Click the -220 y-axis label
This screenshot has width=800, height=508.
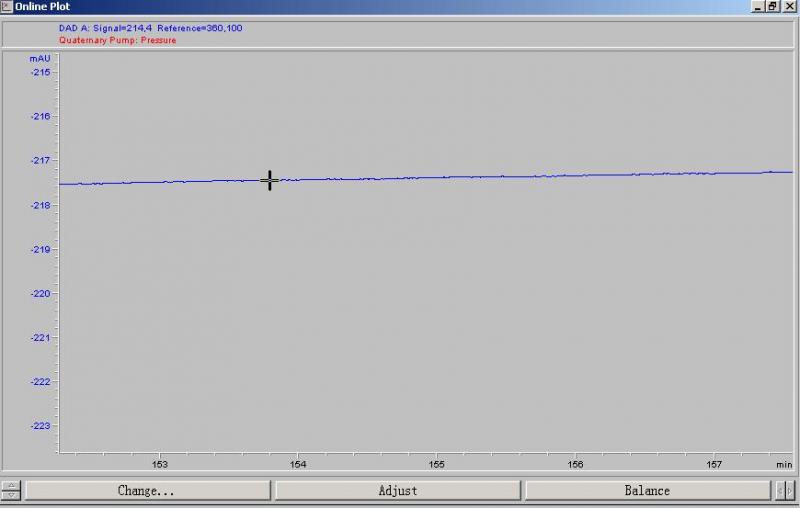point(40,294)
